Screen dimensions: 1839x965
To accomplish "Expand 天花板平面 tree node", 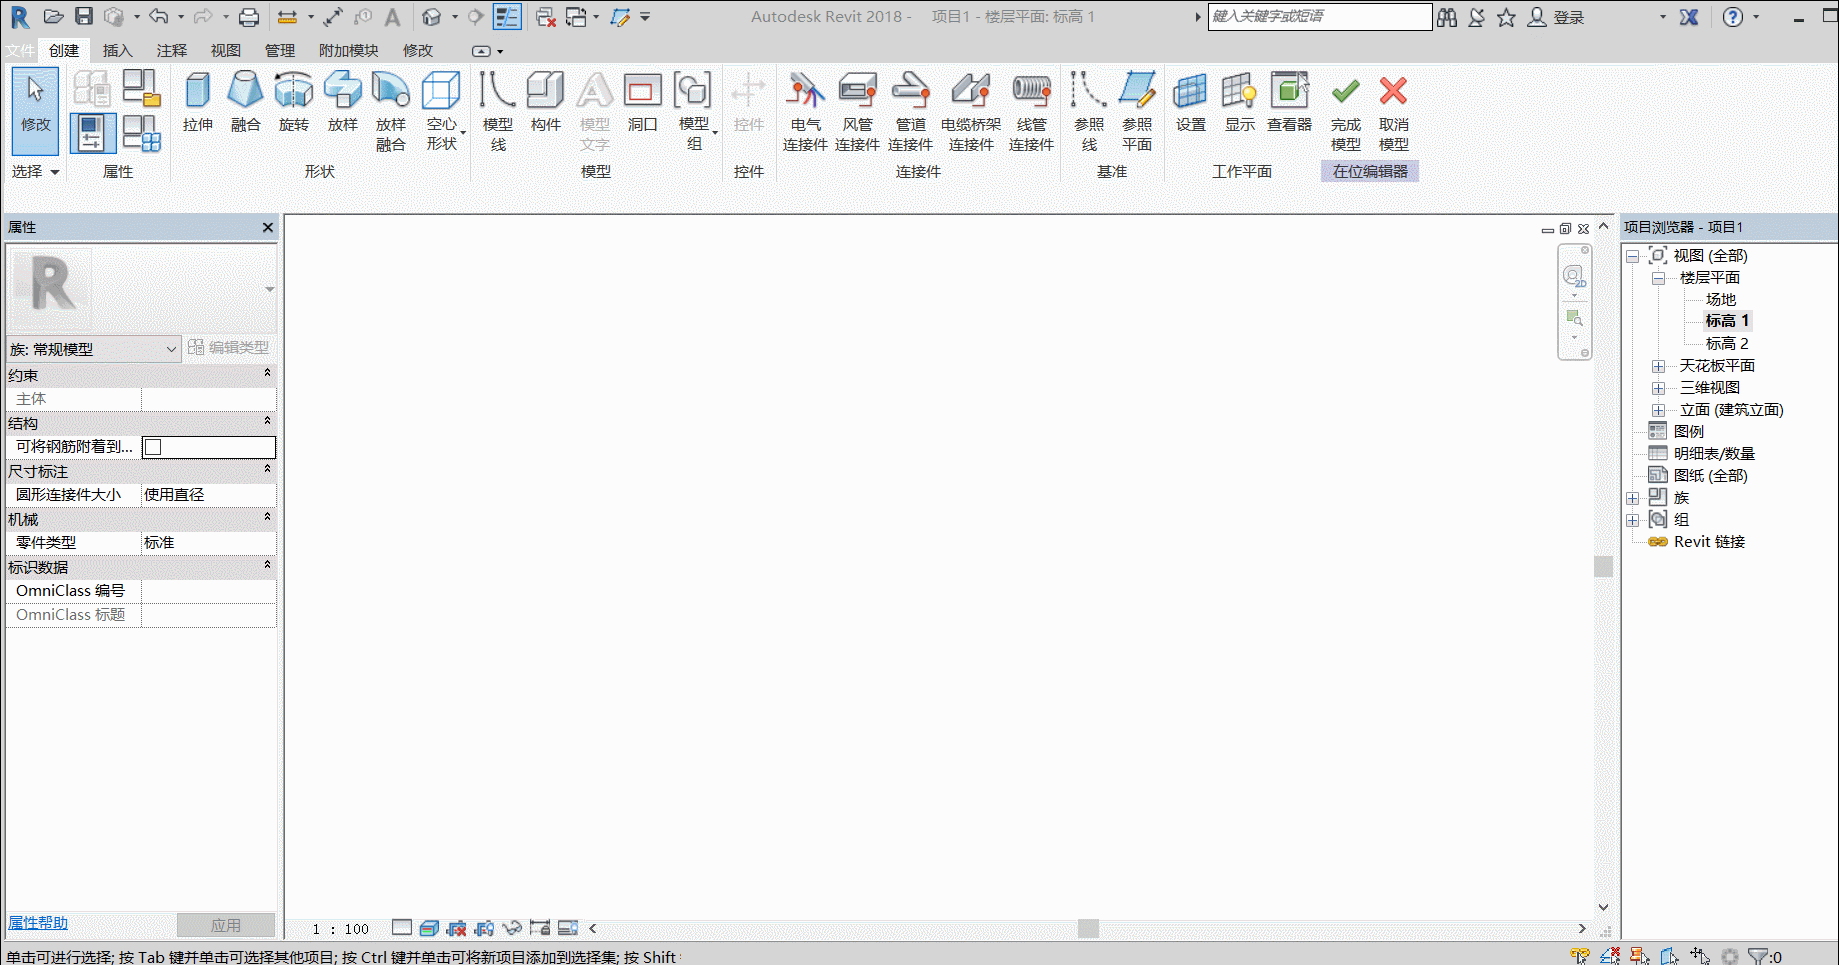I will pos(1658,366).
